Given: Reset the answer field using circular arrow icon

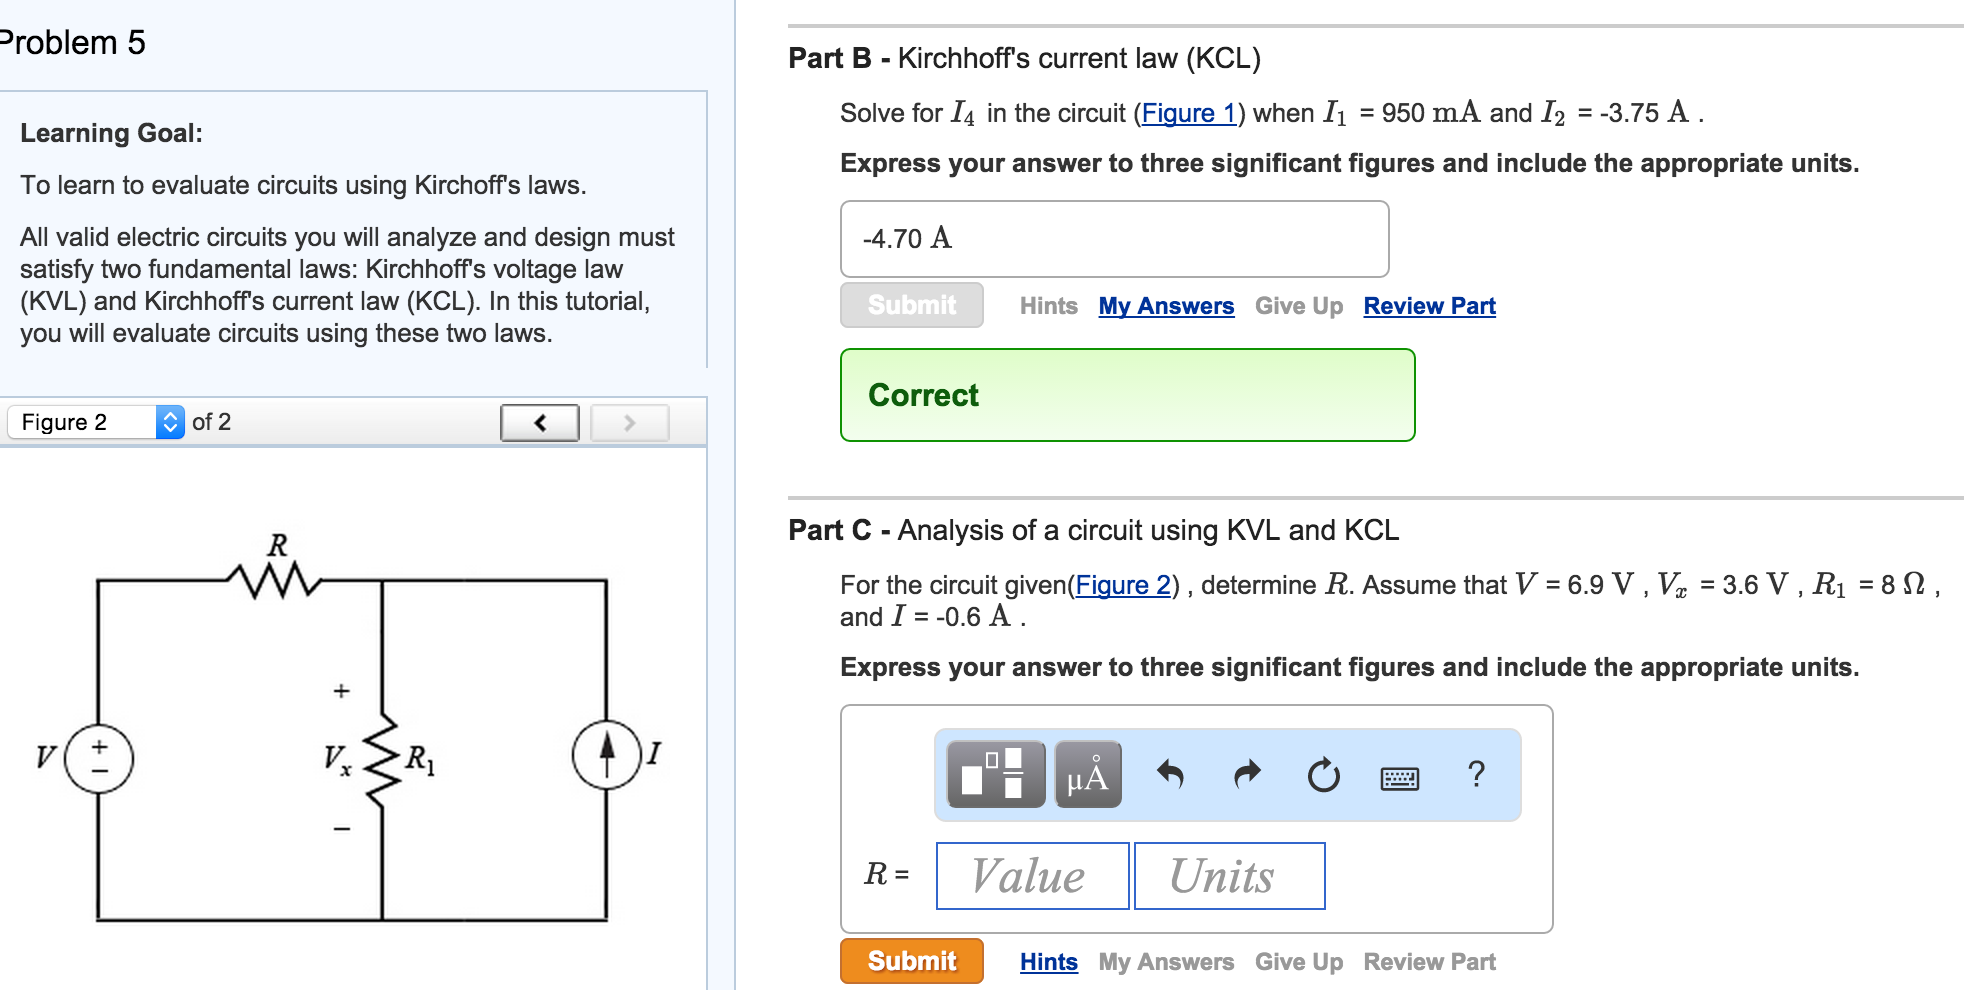Looking at the screenshot, I should click(1324, 773).
